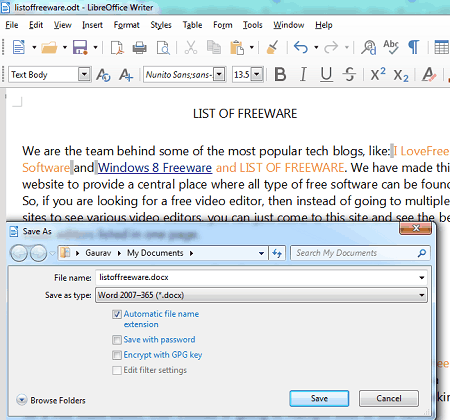Open the View menu

pyautogui.click(x=63, y=25)
